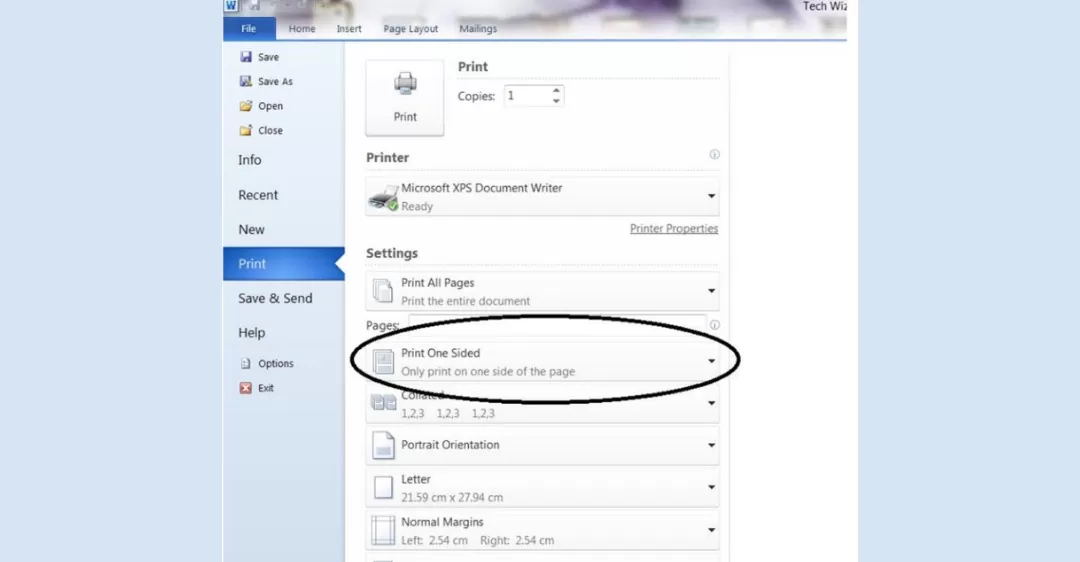Switch to the Home ribbon tab
The width and height of the screenshot is (1080, 562).
(x=302, y=29)
